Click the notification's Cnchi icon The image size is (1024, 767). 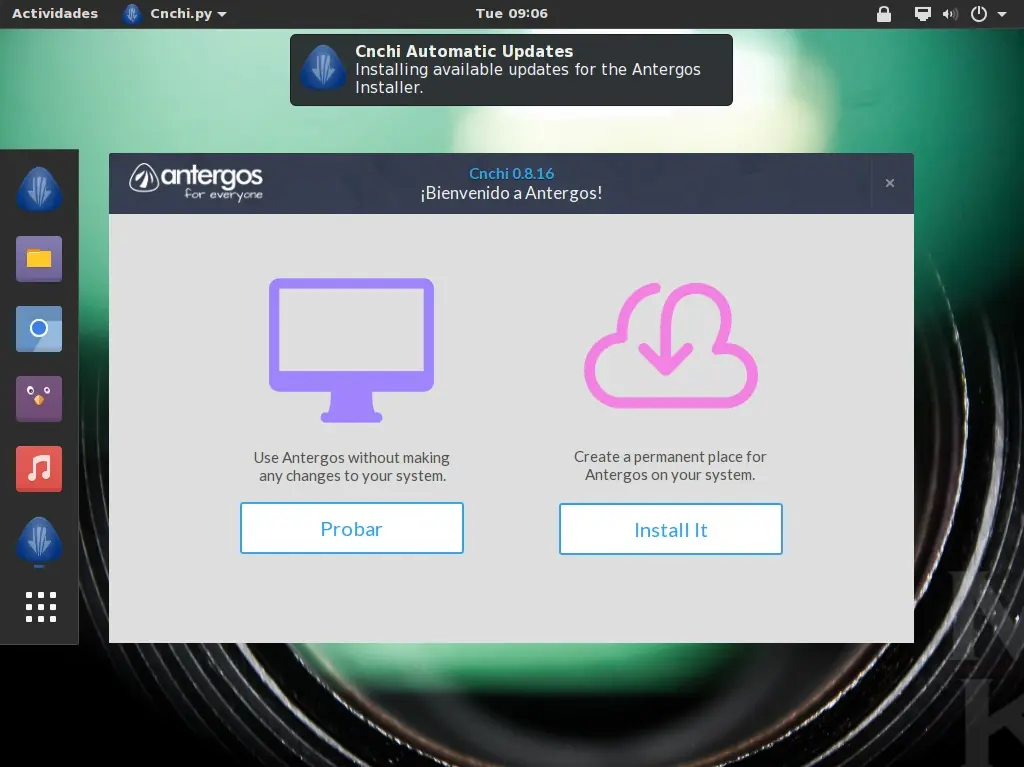click(323, 67)
